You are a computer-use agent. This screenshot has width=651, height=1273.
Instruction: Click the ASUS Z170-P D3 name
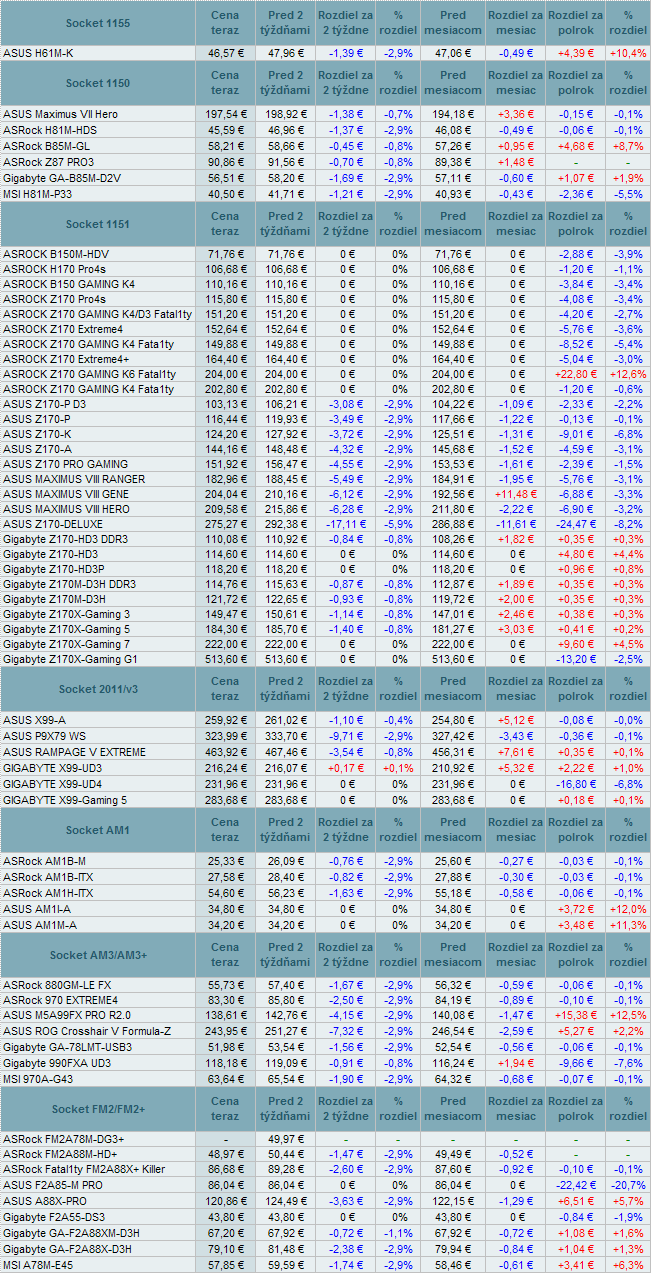coord(44,404)
